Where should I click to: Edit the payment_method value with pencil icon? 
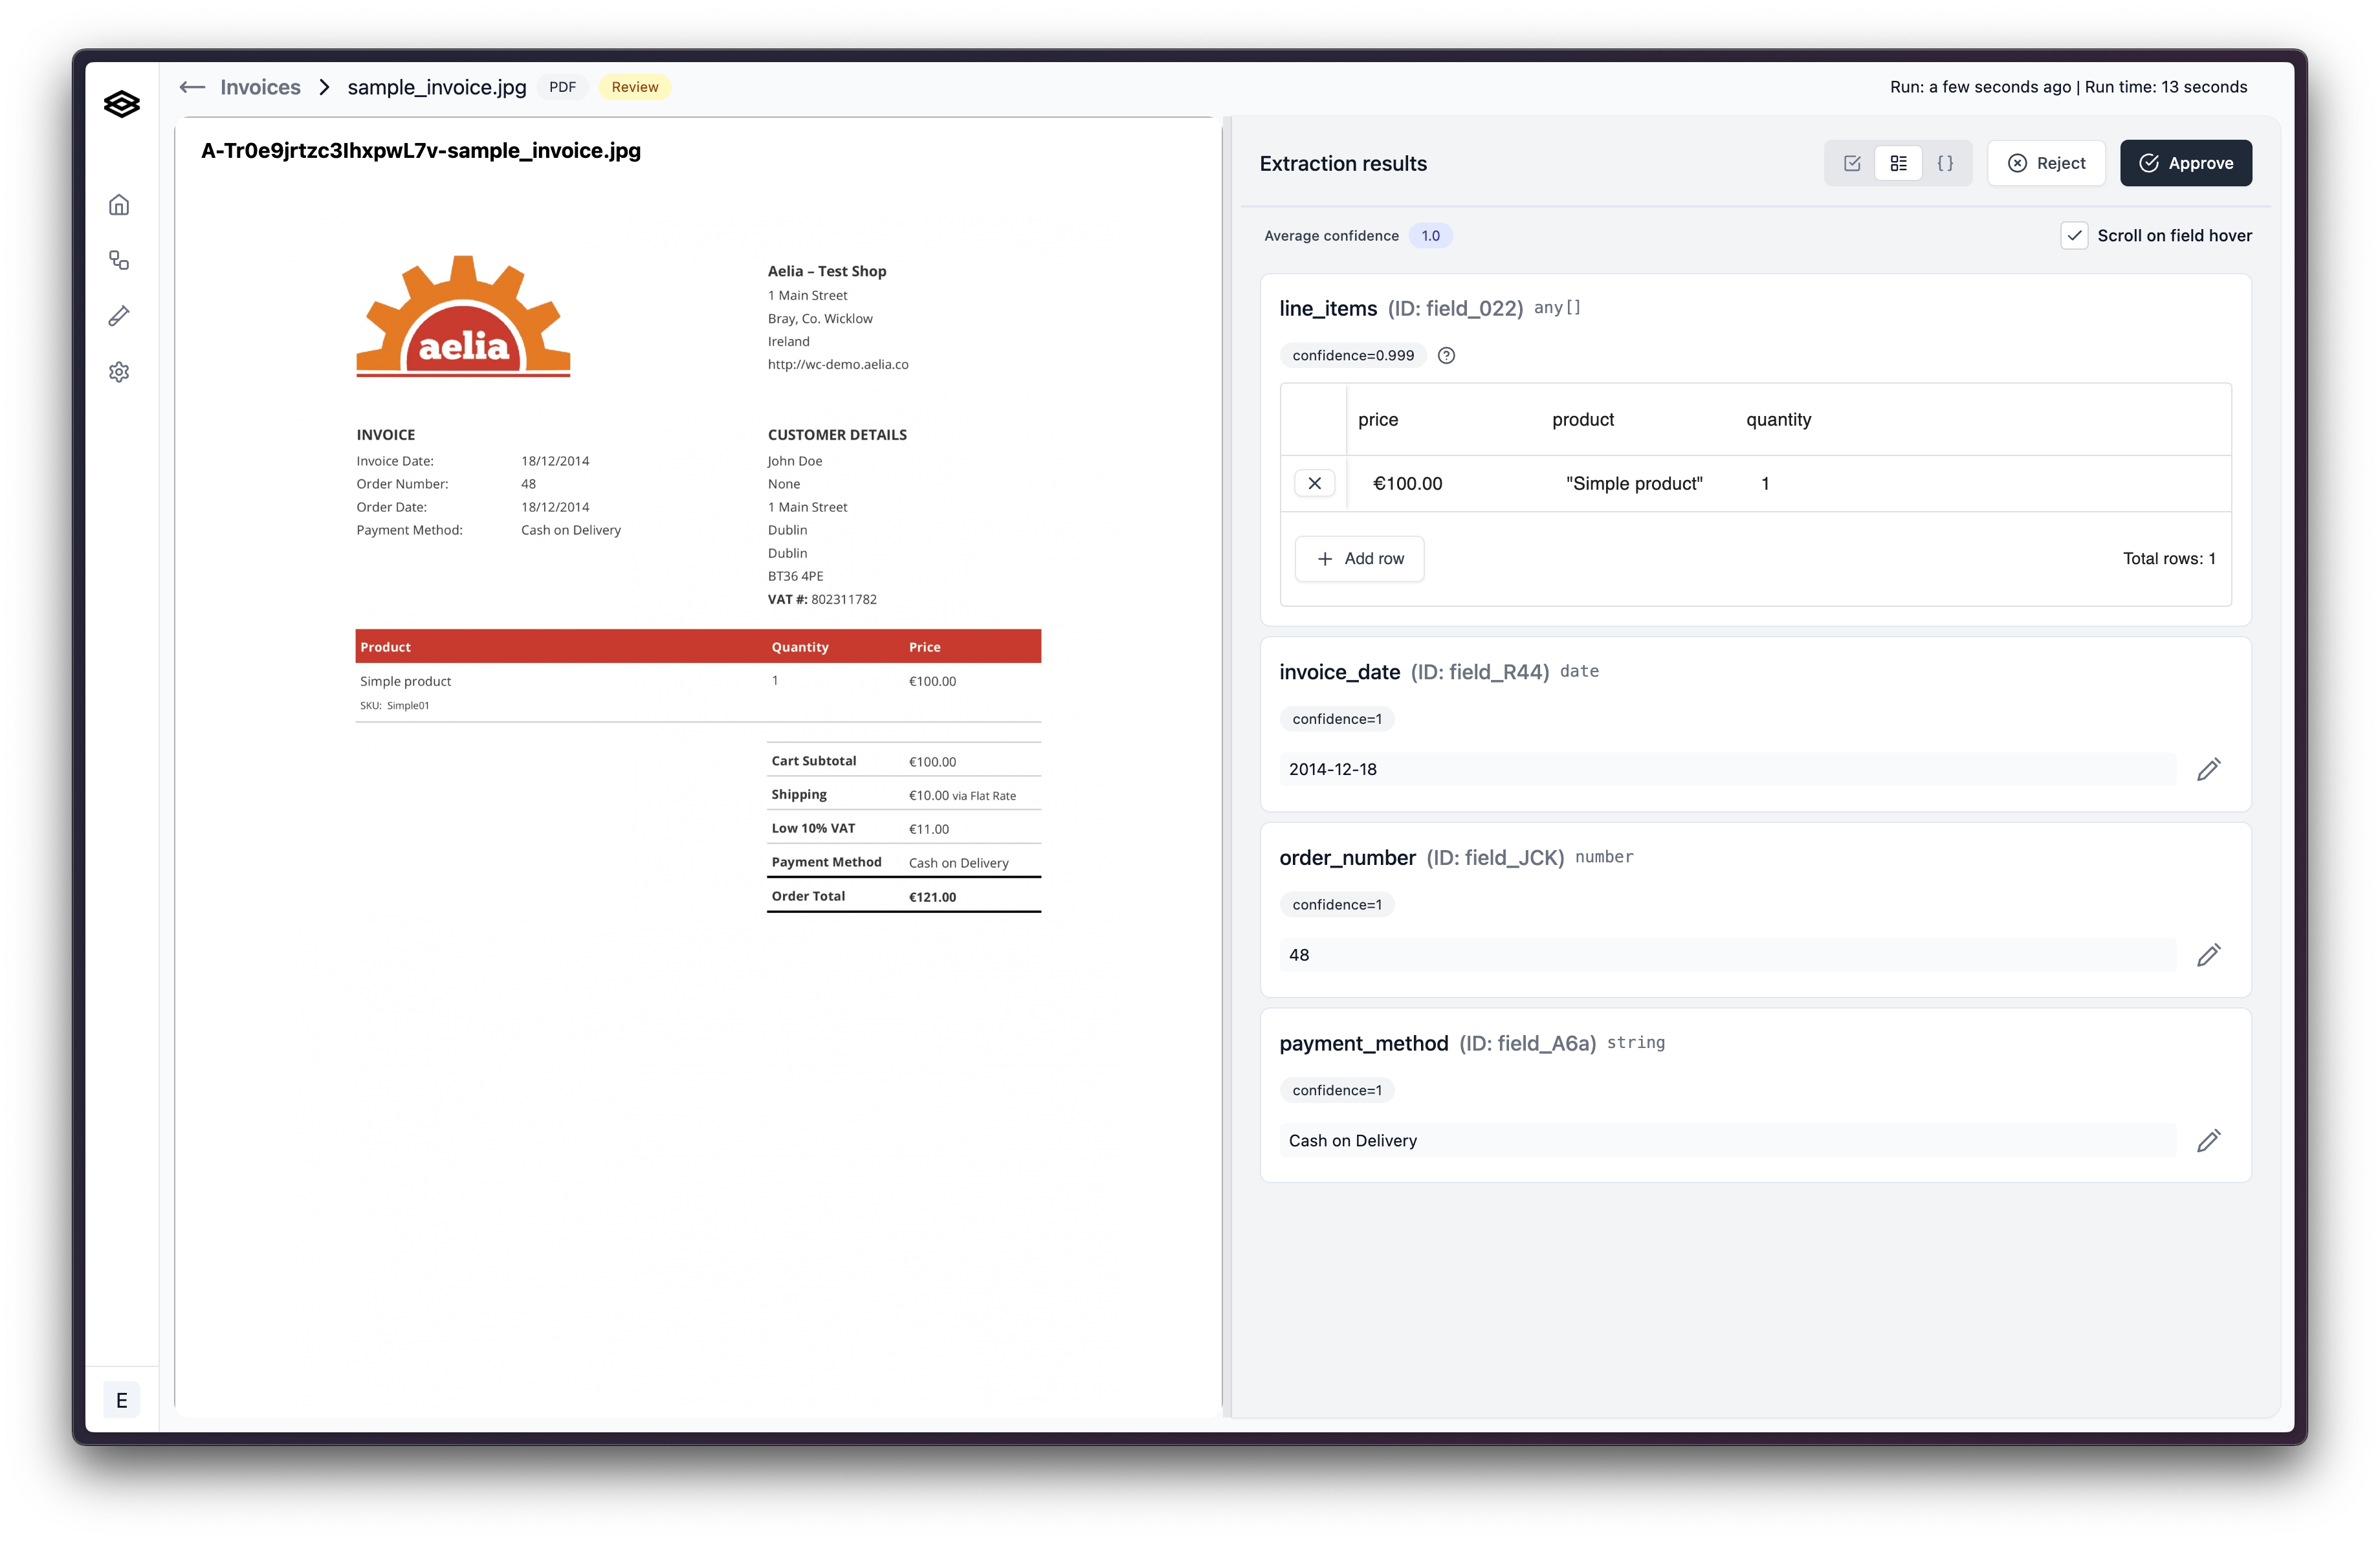coord(2208,1140)
